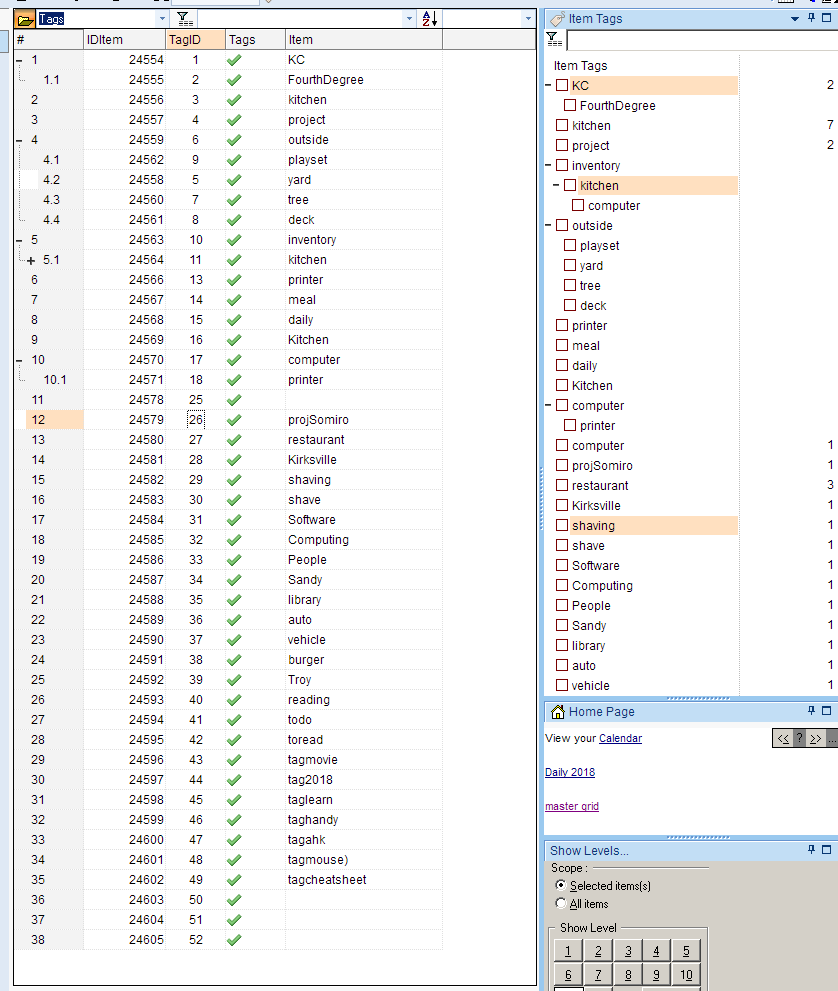838x991 pixels.
Task: Select the tagcheatsheet item cell
Action: [364, 880]
